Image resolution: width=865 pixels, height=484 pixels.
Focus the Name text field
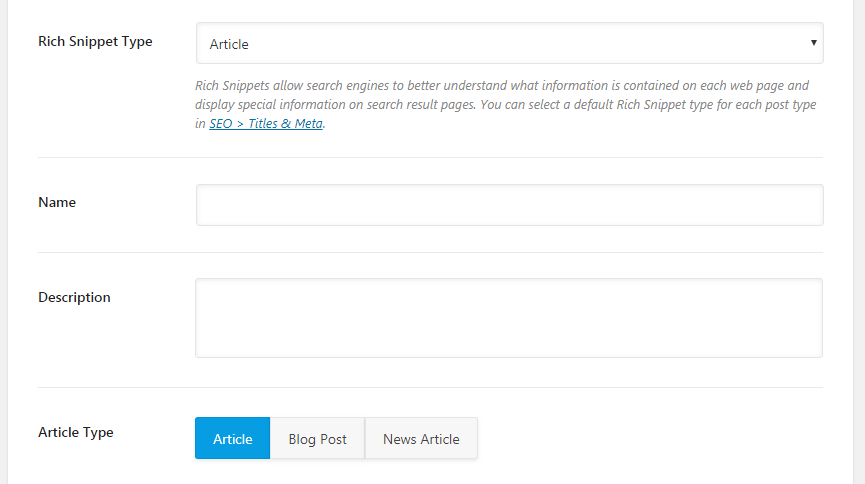(509, 205)
